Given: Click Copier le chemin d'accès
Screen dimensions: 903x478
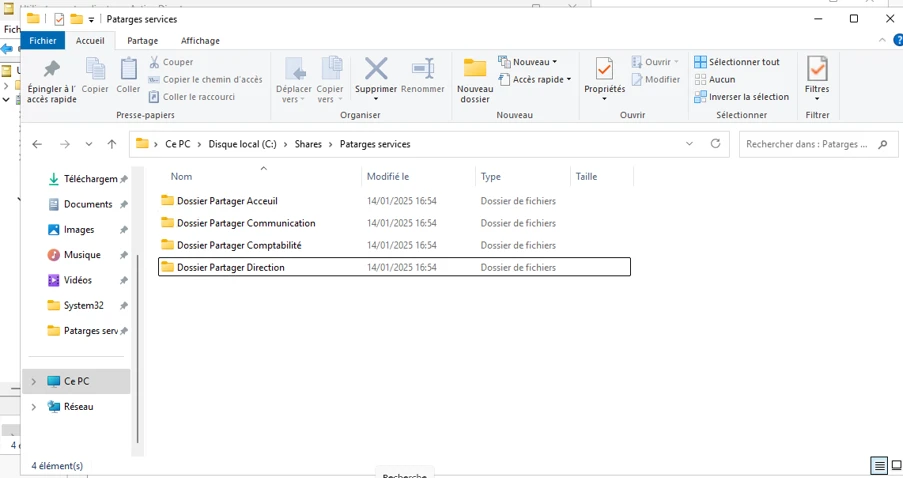Looking at the screenshot, I should 206,79.
